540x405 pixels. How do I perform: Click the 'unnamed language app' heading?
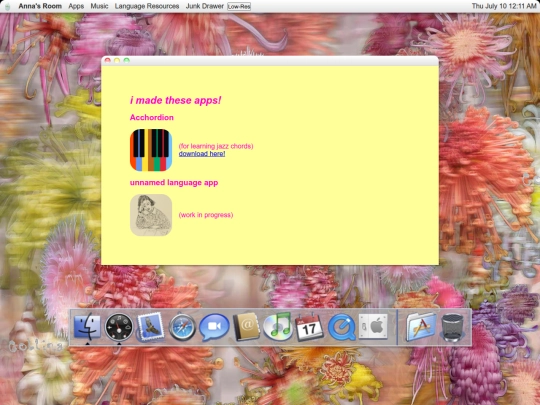click(174, 183)
